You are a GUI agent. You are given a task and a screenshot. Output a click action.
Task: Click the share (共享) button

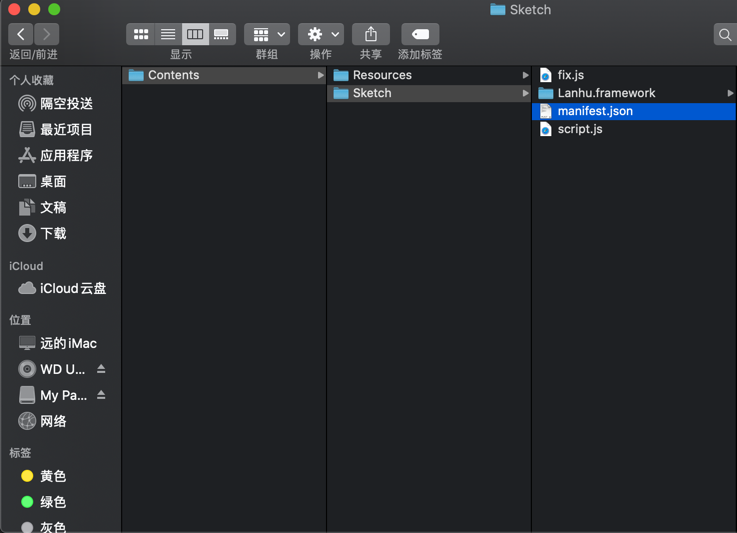coord(371,34)
